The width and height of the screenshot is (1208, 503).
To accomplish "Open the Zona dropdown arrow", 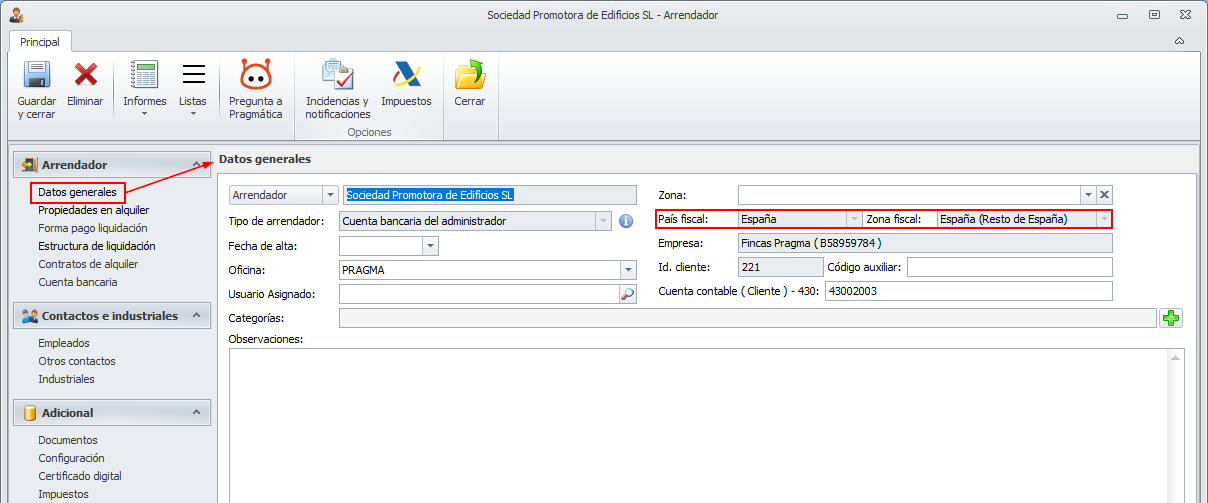I will click(x=1088, y=195).
